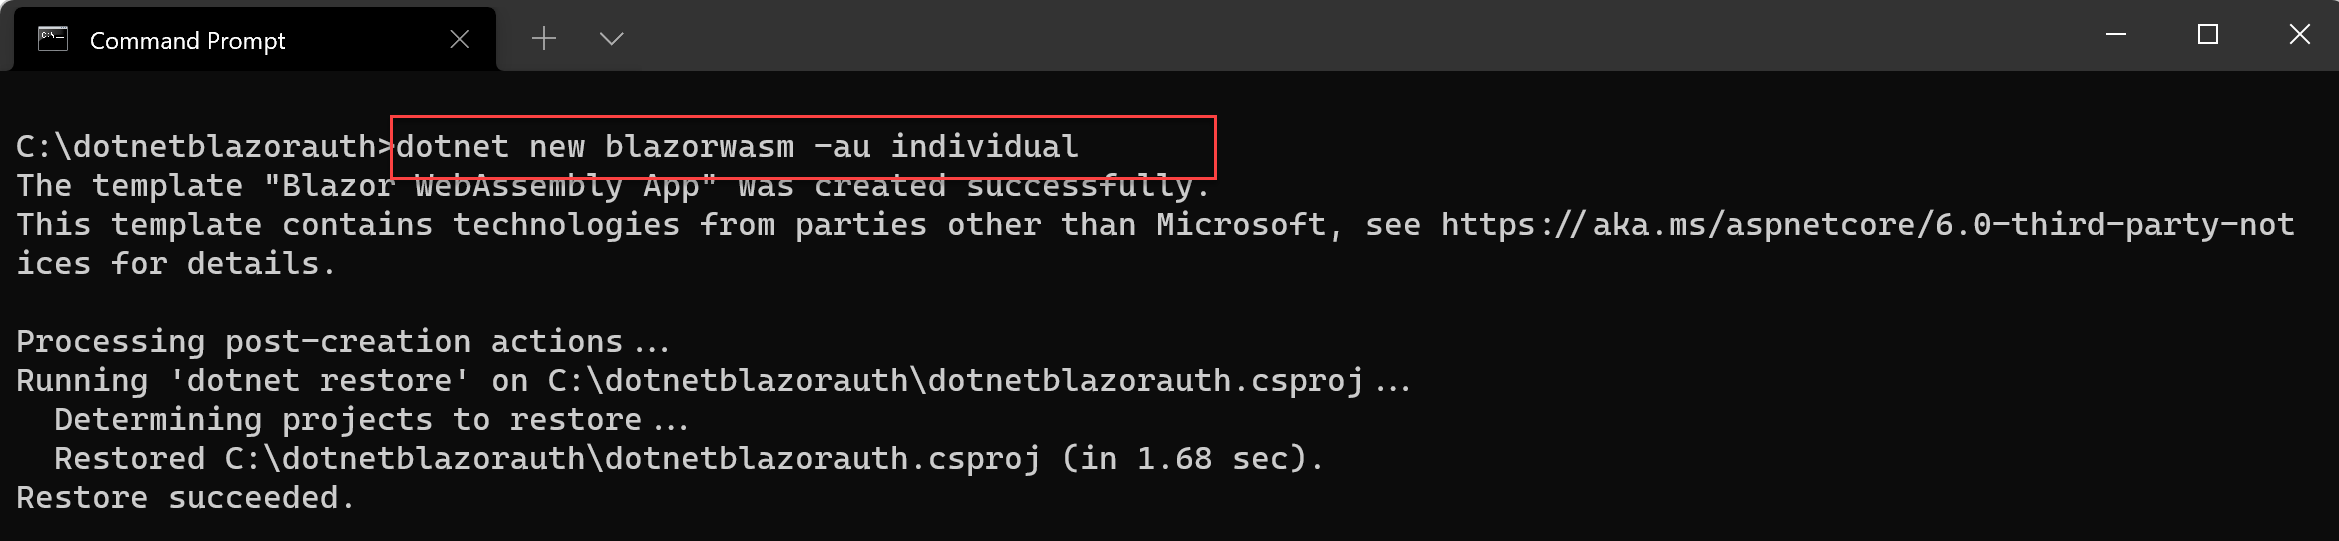
Task: Open a new terminal tab
Action: pos(544,39)
